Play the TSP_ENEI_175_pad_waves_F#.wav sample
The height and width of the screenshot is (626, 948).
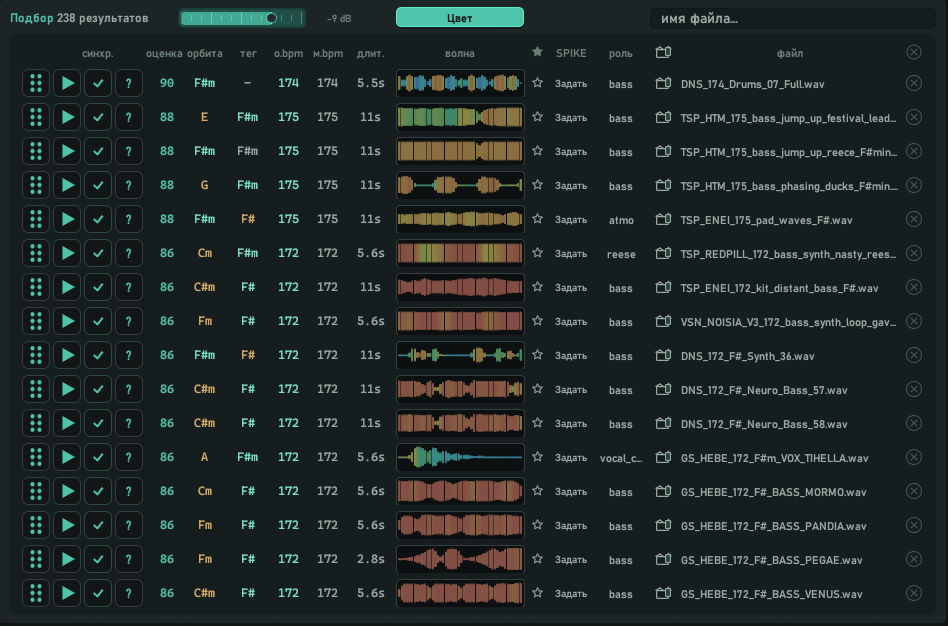[67, 219]
